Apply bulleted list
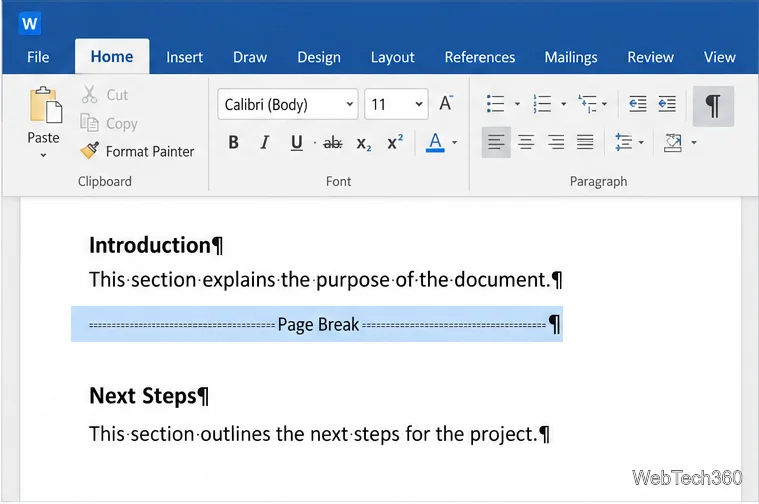Viewport: 759px width, 504px height. click(495, 104)
